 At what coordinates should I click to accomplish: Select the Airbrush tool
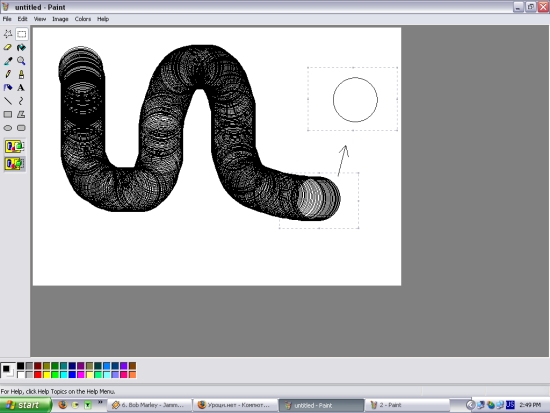coord(8,87)
